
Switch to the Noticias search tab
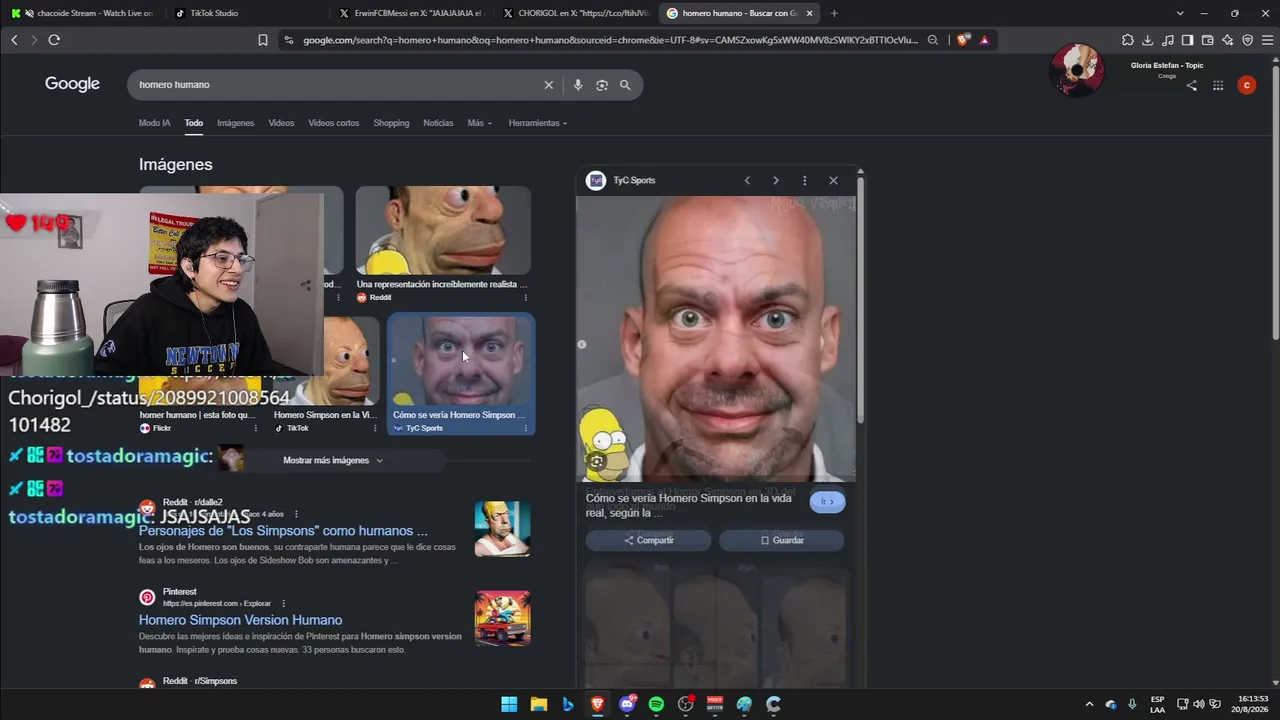pos(438,123)
